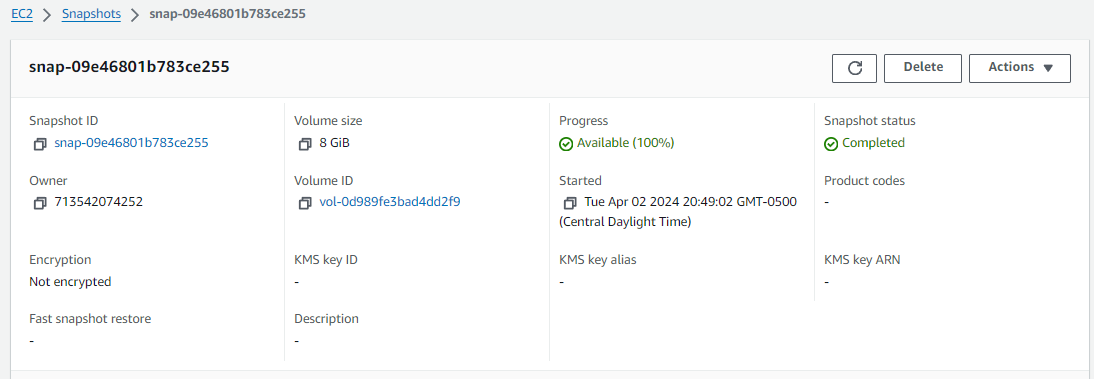Select the owner number 713542074252
The height and width of the screenshot is (379, 1094).
coord(98,202)
